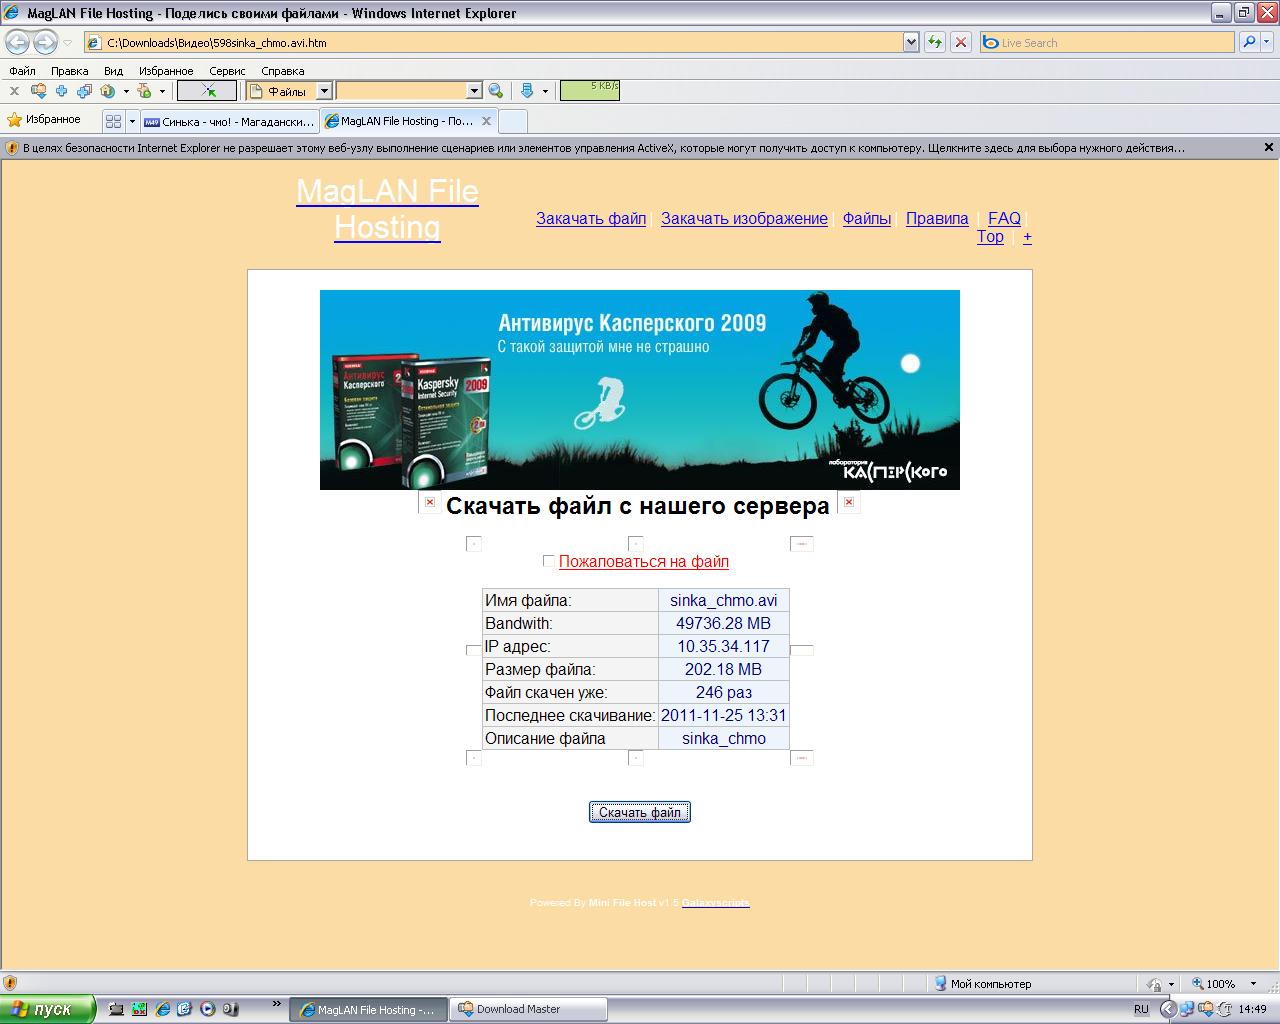This screenshot has height=1024, width=1280.
Task: Follow the Закачать изображение link
Action: 744,218
